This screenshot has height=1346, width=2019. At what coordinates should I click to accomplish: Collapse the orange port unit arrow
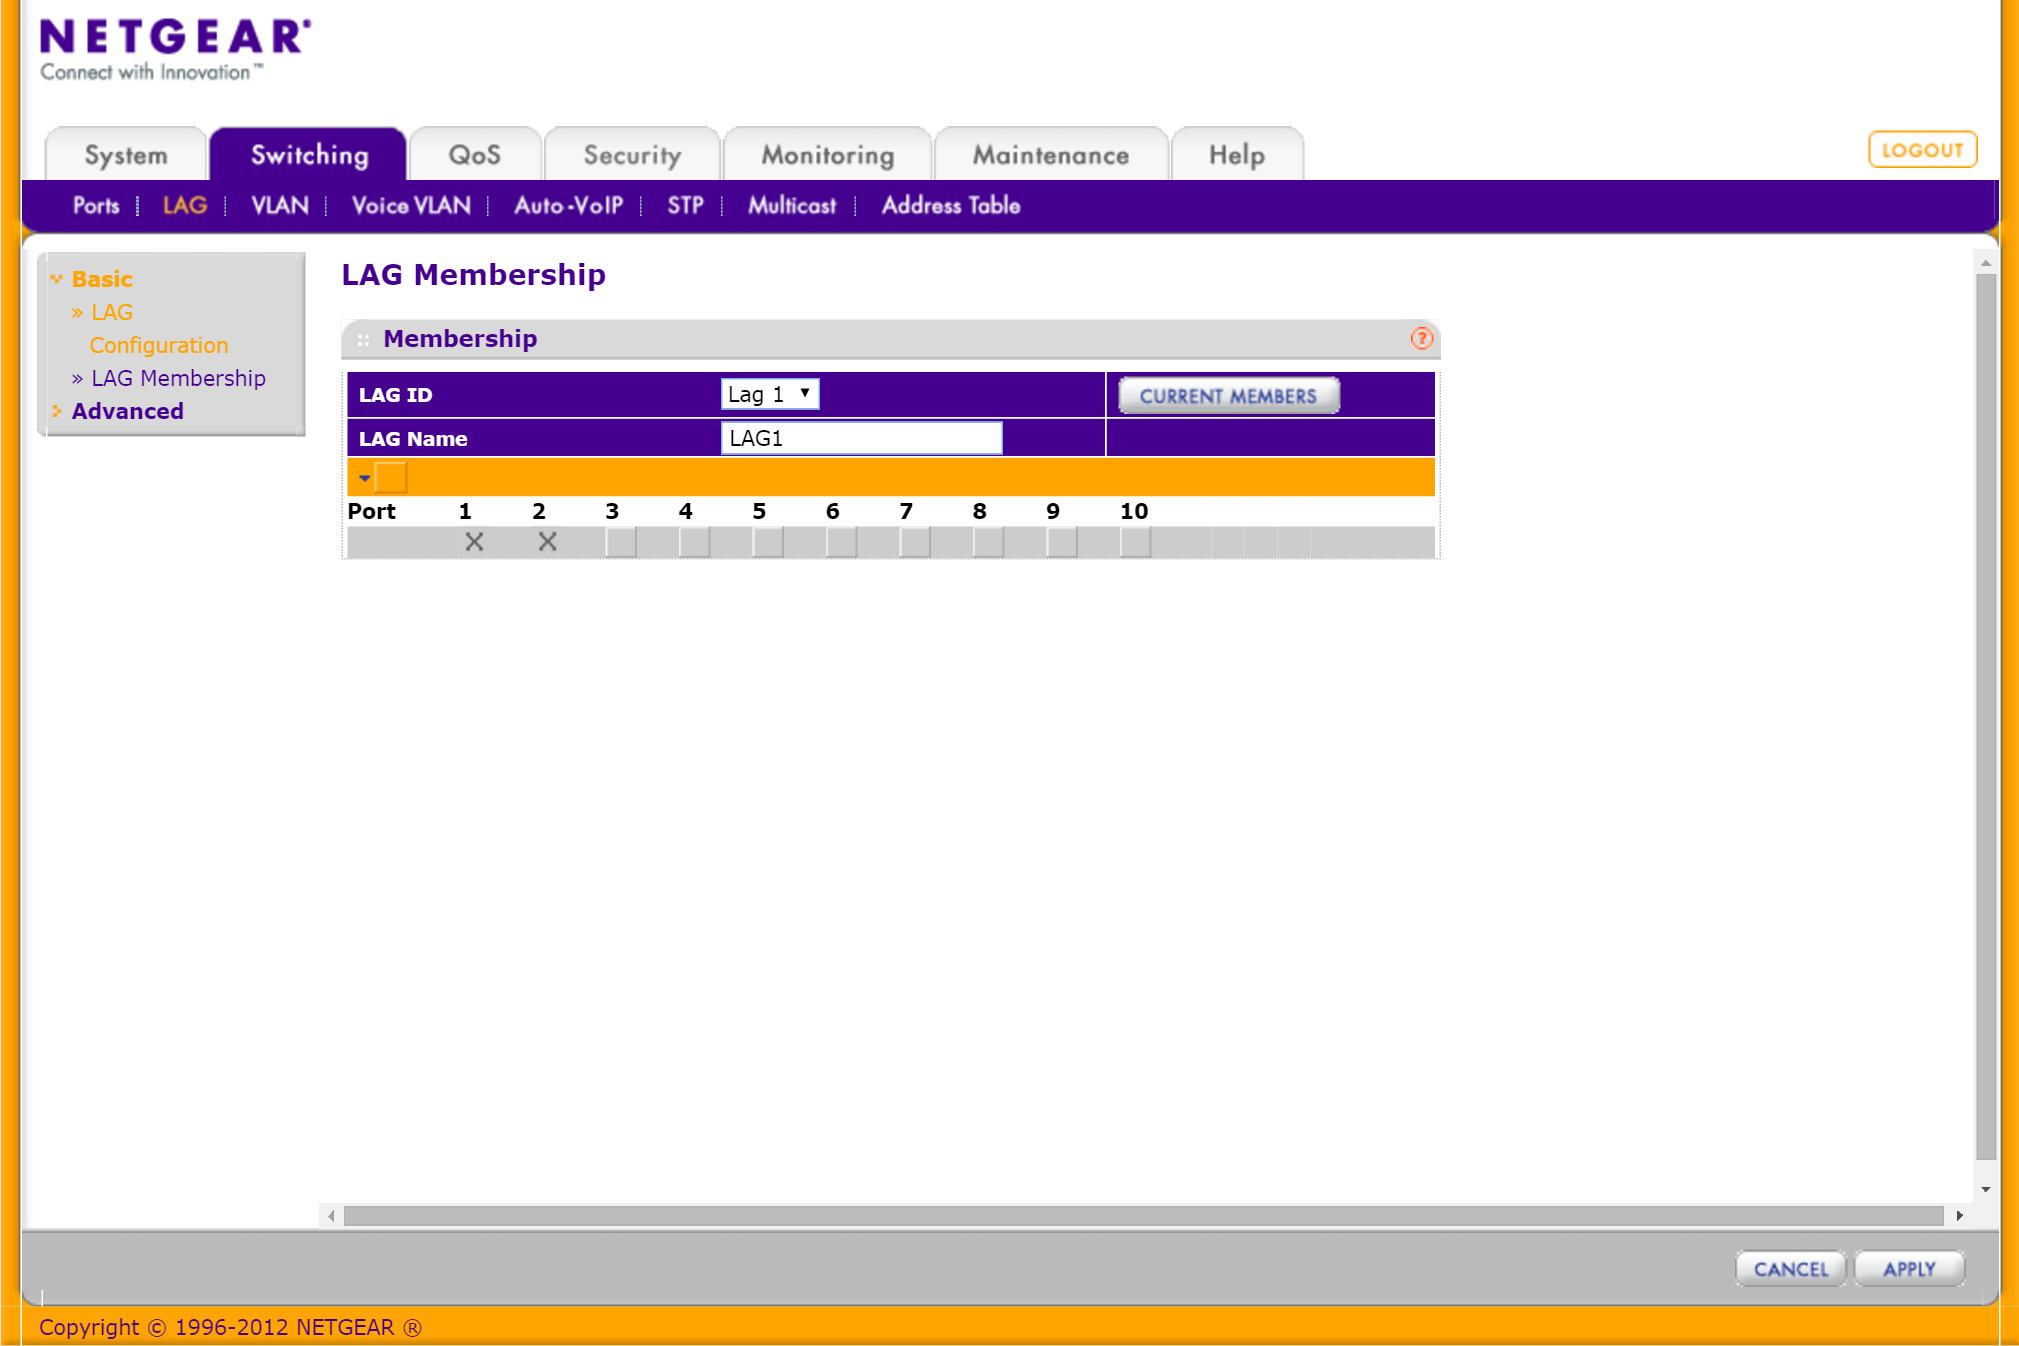coord(365,478)
